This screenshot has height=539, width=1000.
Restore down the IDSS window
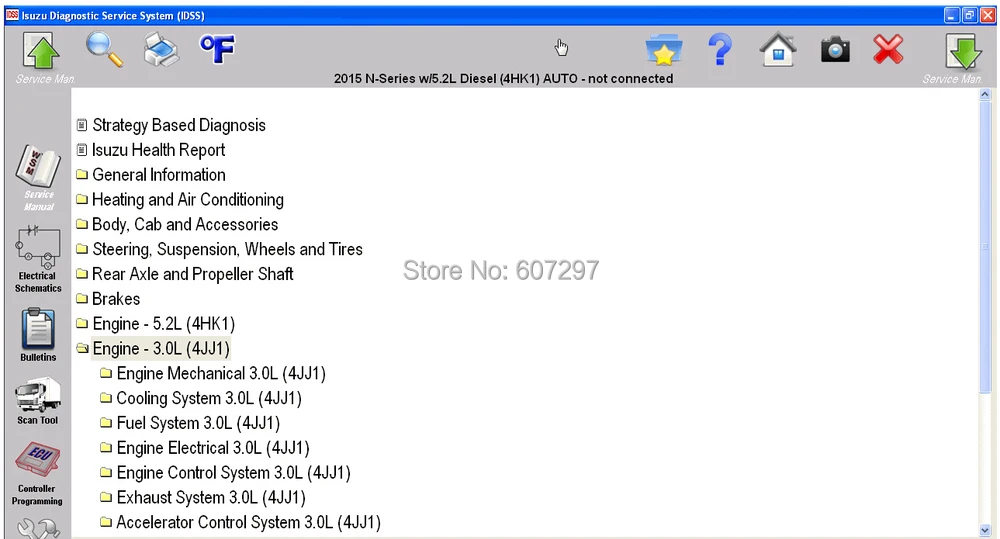coord(969,15)
